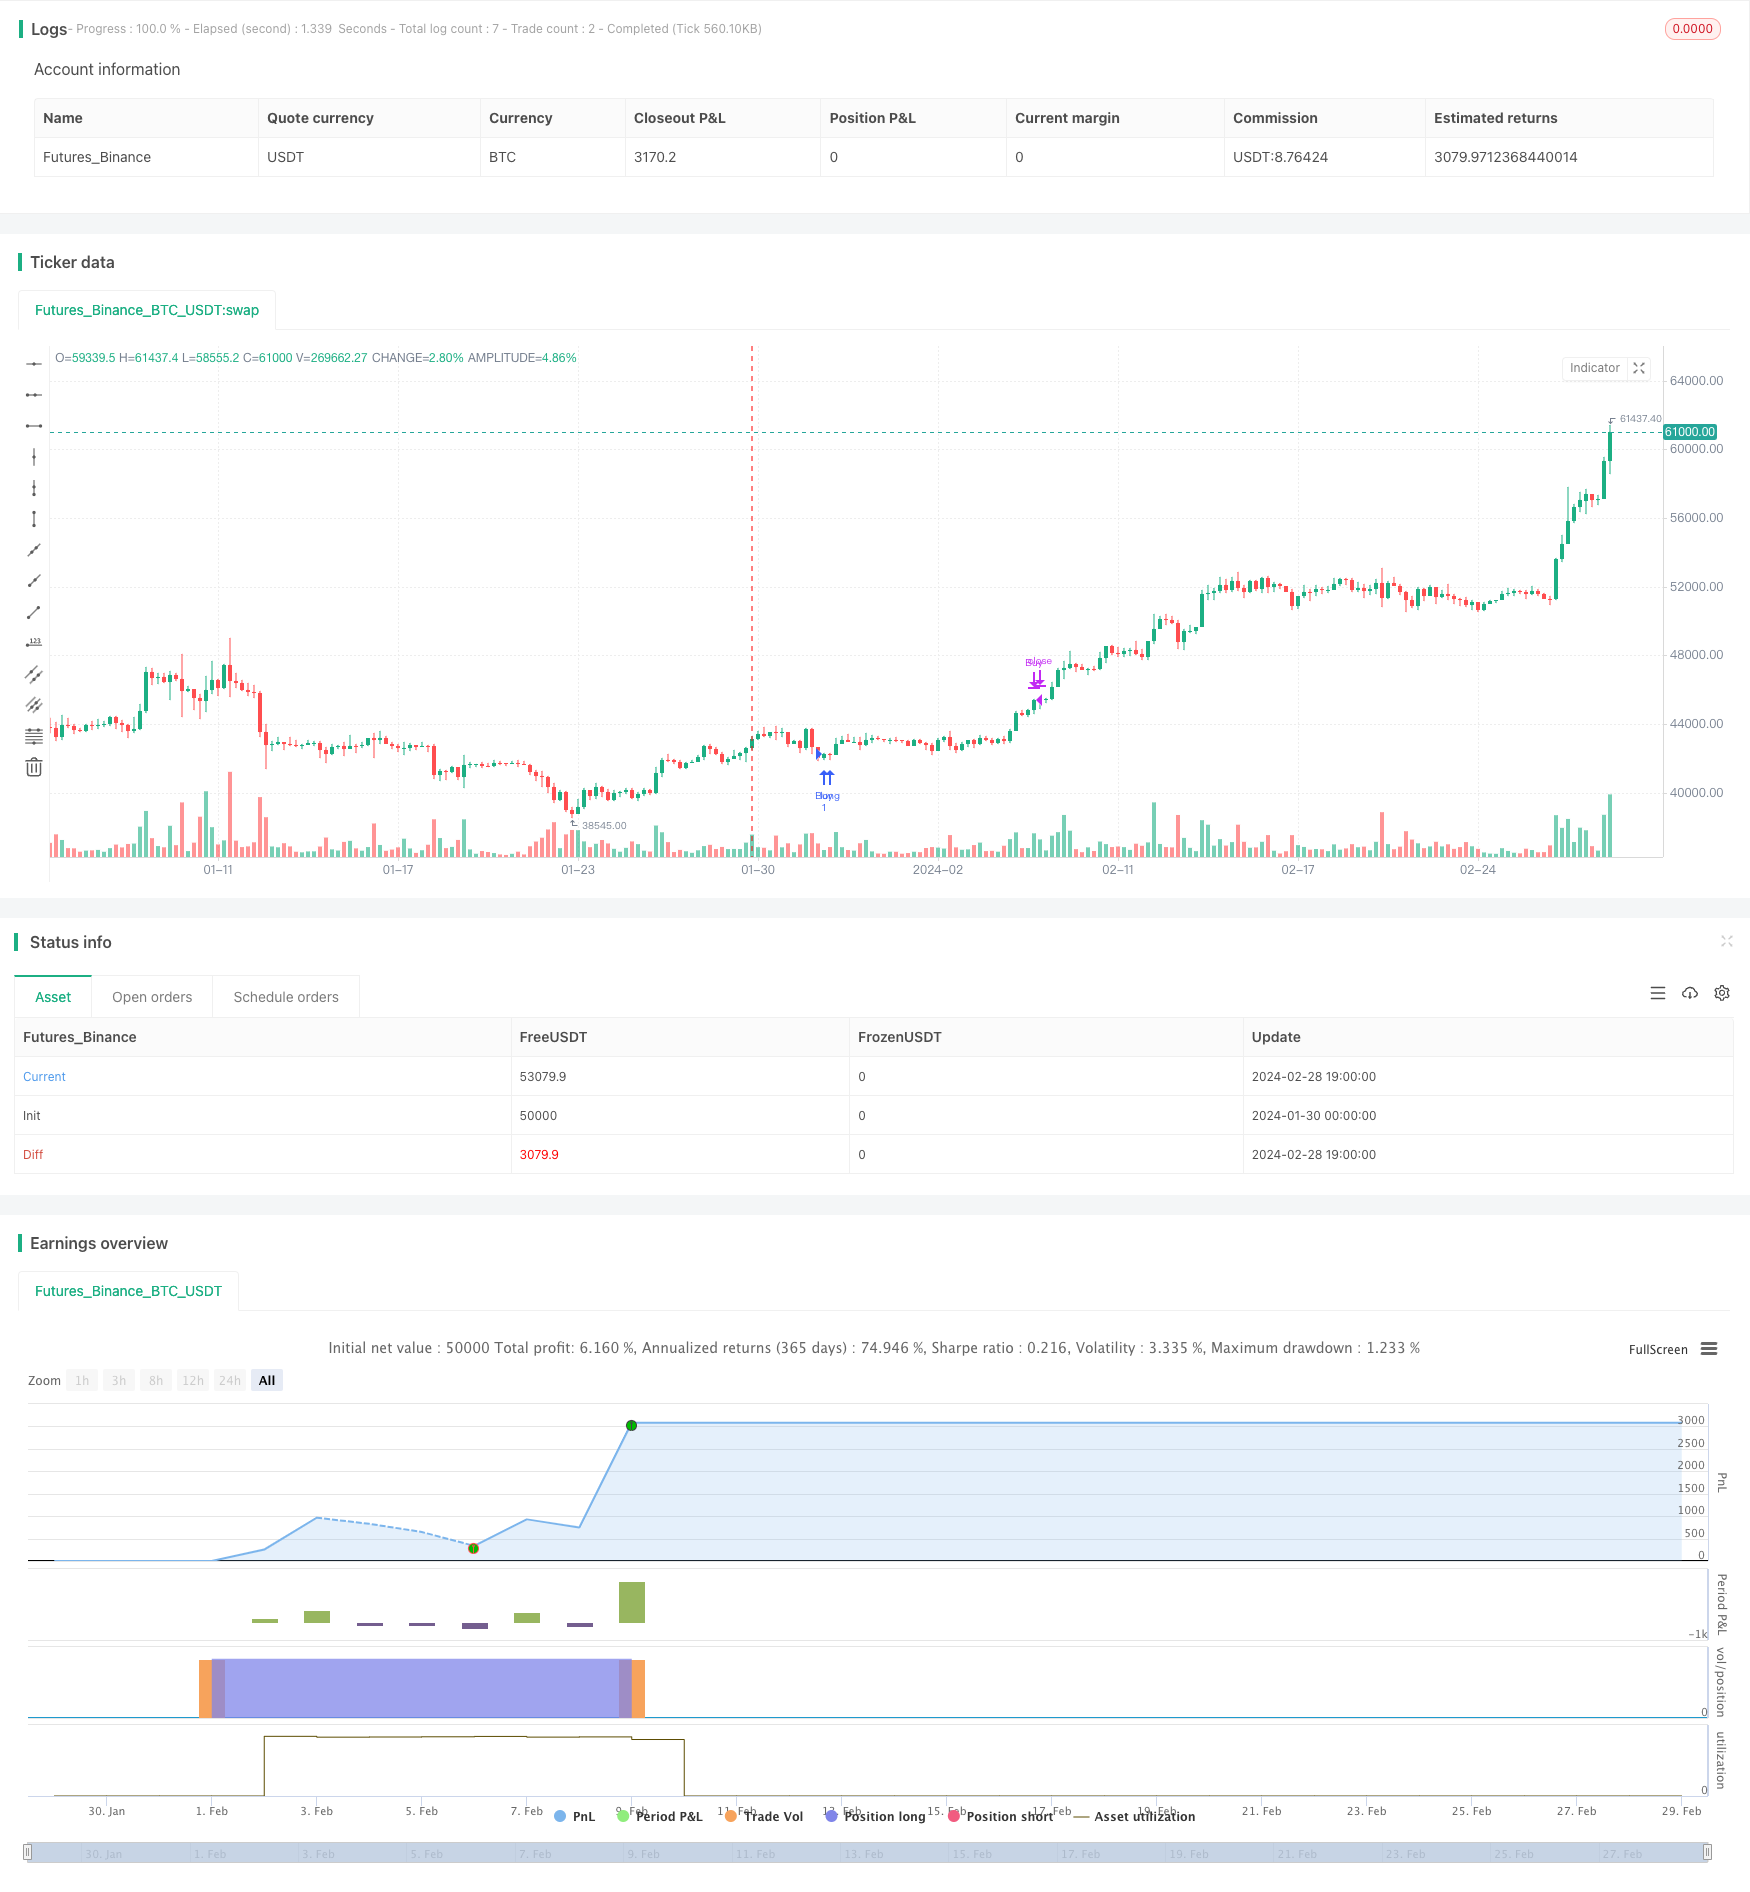Switch to the Open orders tab
The image size is (1750, 1892).
coord(152,997)
